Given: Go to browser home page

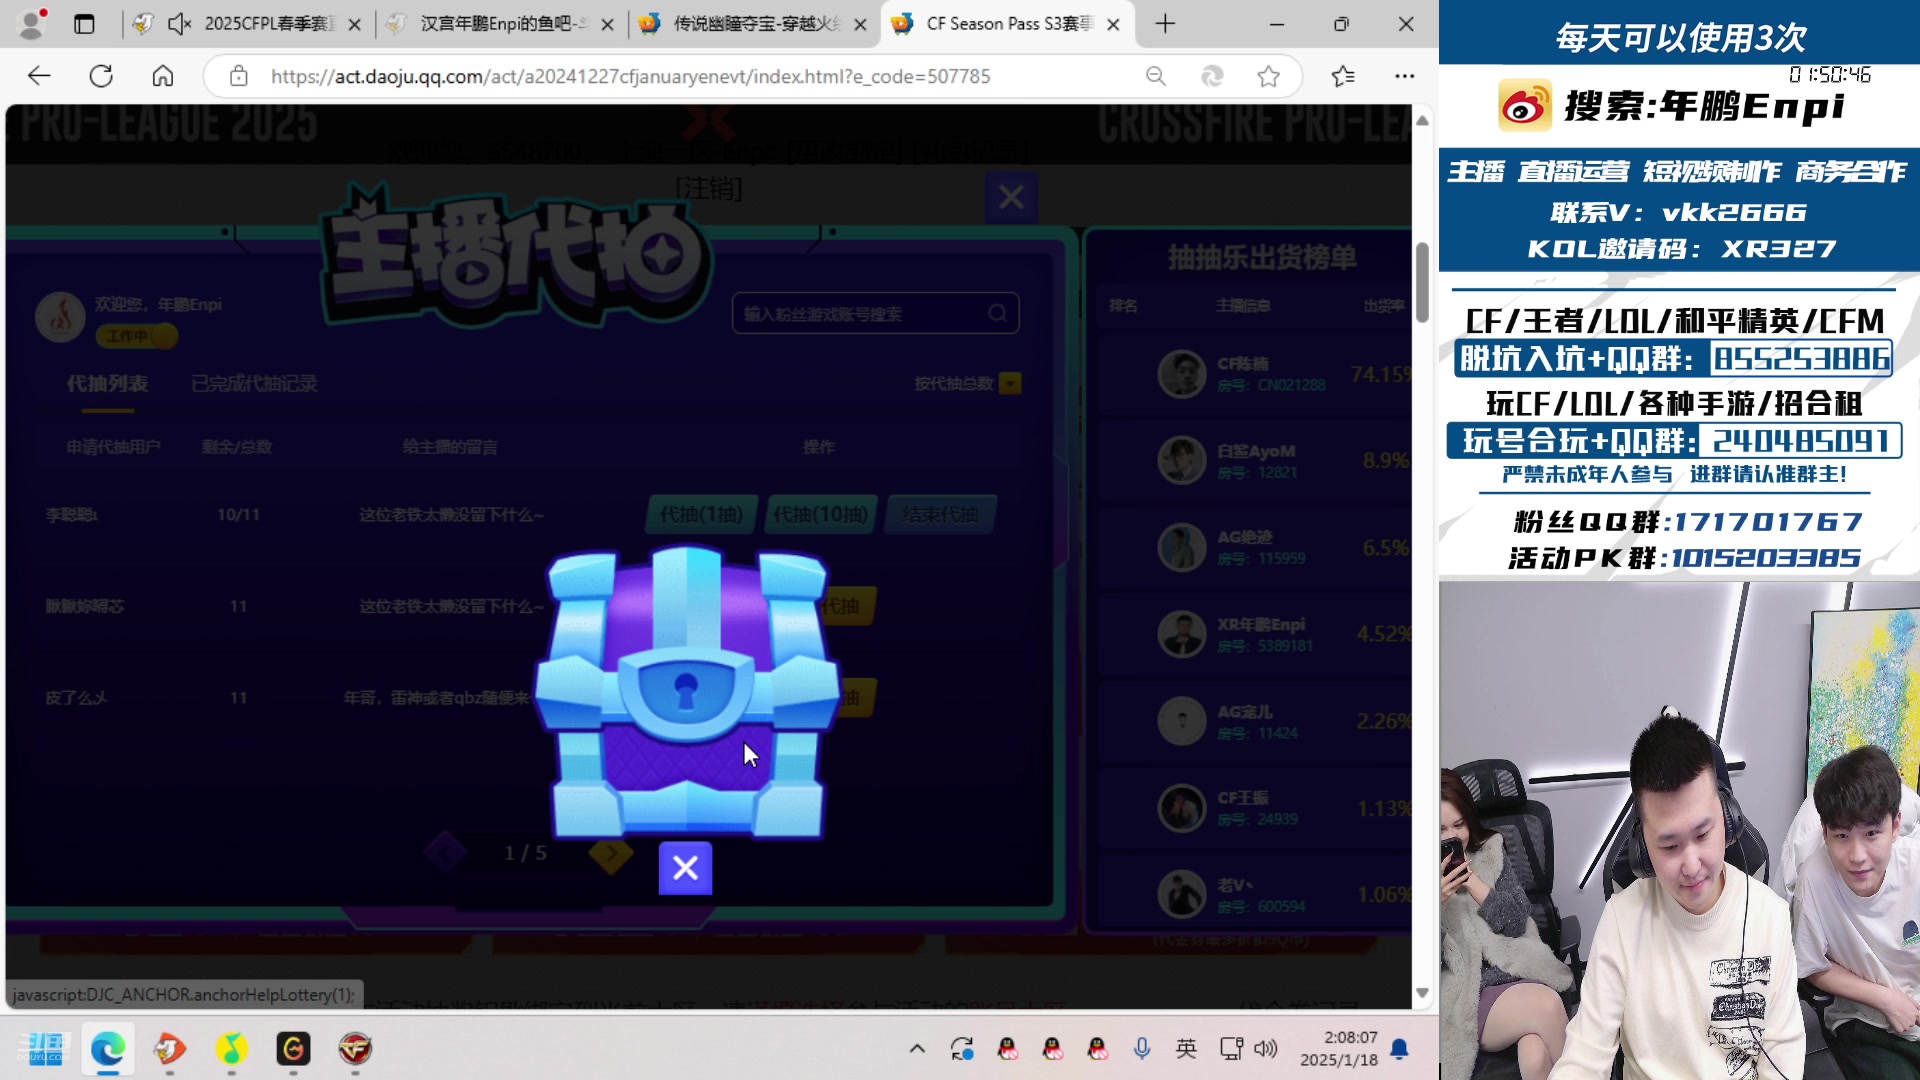Looking at the screenshot, I should pos(163,76).
